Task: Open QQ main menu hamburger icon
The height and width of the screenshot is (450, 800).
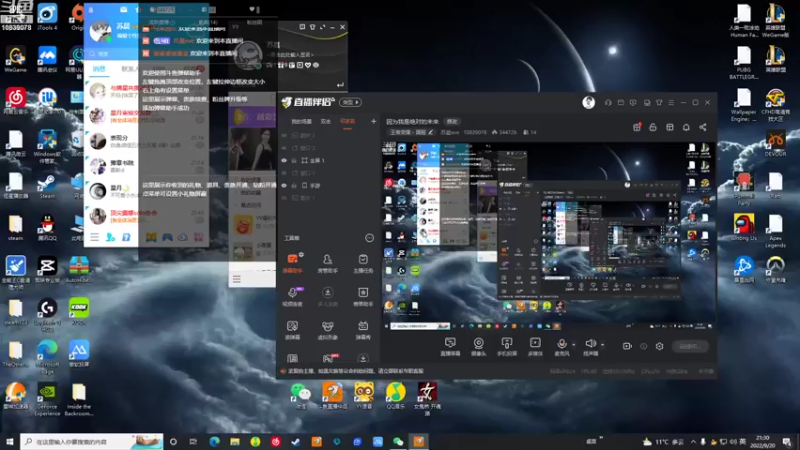Action: [x=94, y=237]
